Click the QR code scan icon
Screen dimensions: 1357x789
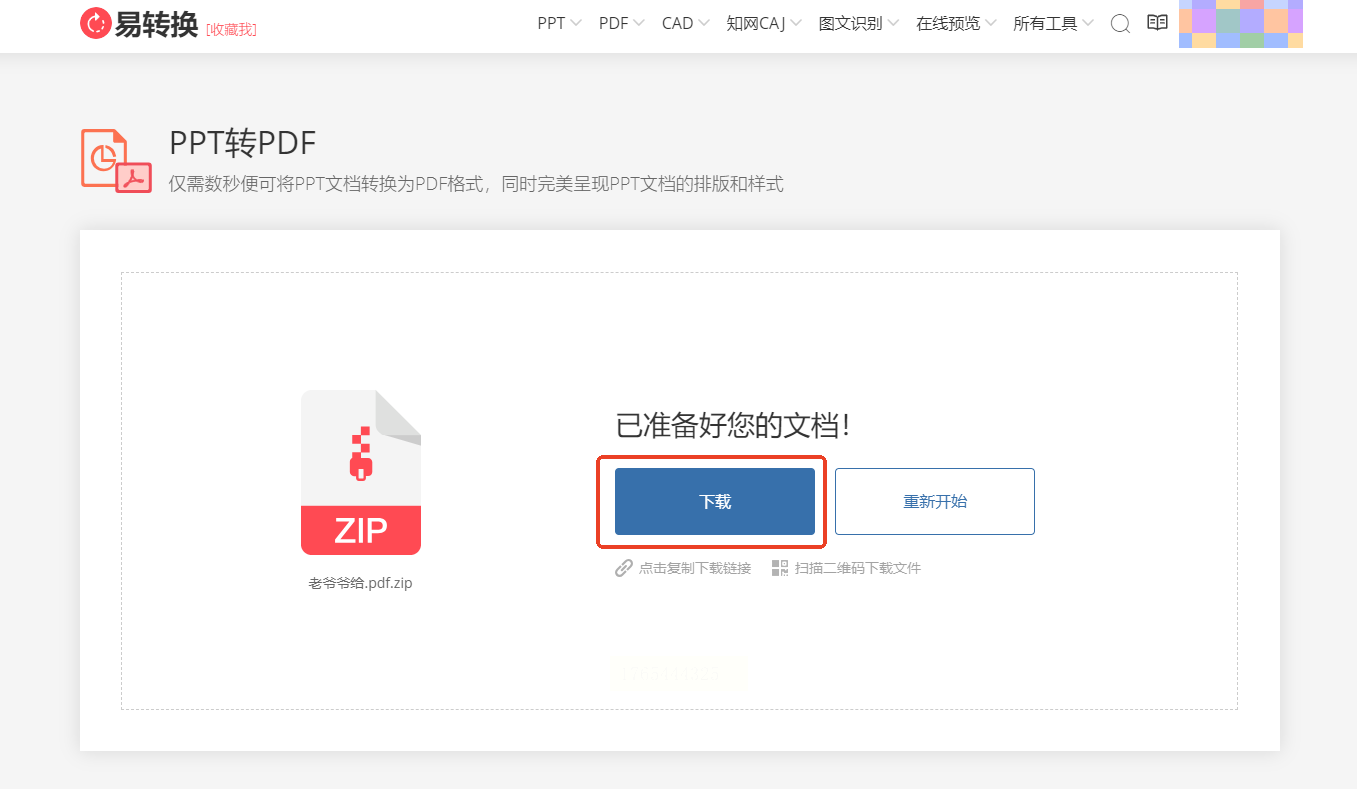click(x=780, y=568)
